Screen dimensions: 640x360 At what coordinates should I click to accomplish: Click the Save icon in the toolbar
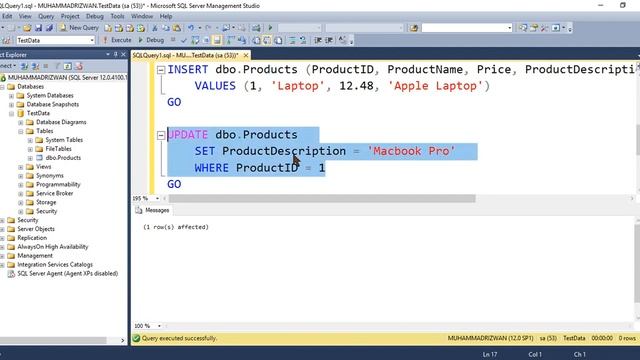tap(38, 28)
